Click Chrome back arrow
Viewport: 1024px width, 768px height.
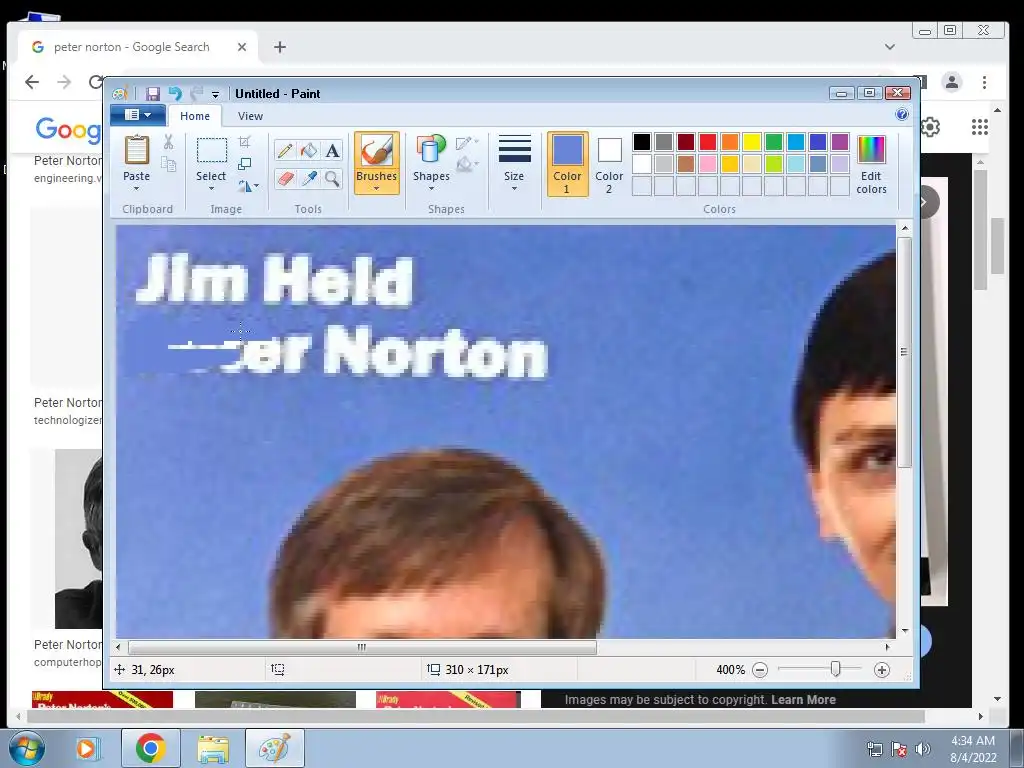pyautogui.click(x=31, y=82)
